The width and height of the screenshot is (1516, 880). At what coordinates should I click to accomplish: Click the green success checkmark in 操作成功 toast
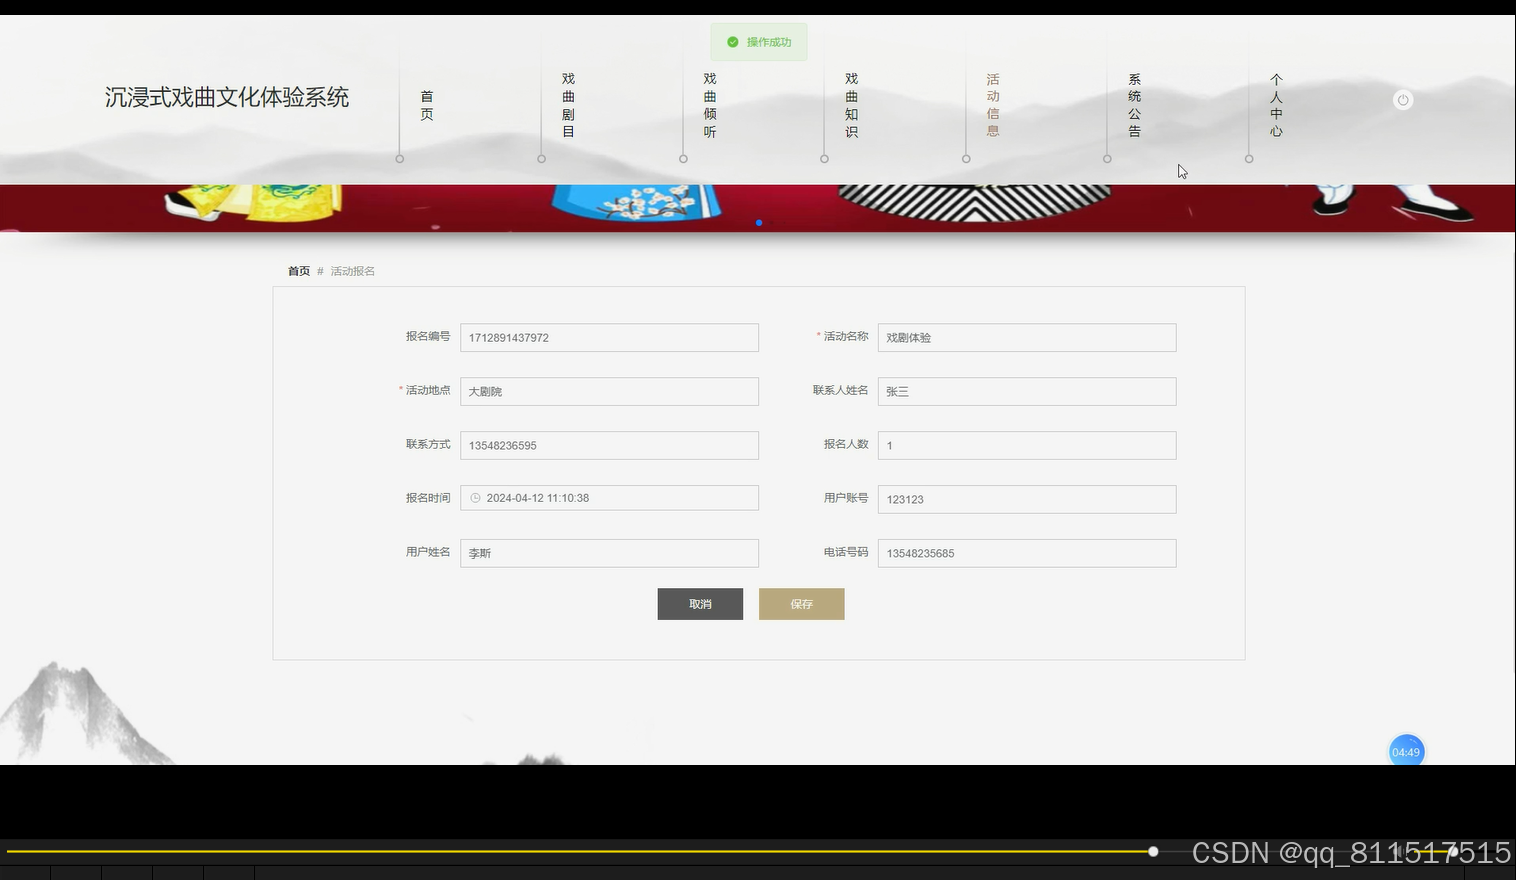point(731,42)
